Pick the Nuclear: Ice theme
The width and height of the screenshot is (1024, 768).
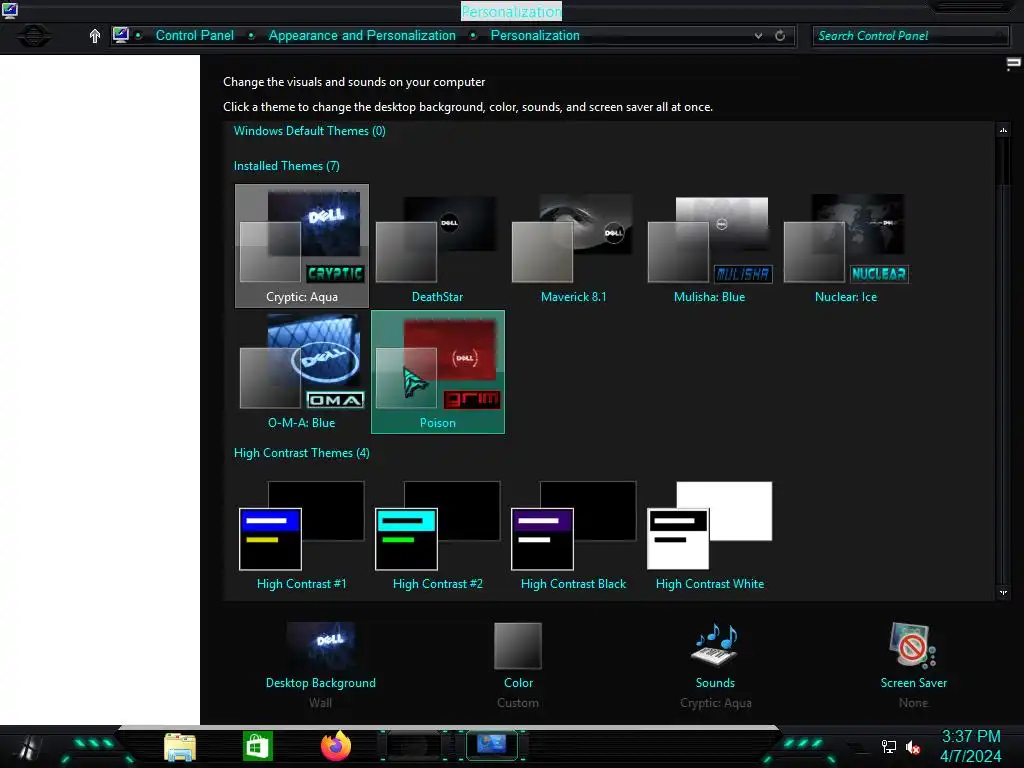[846, 246]
